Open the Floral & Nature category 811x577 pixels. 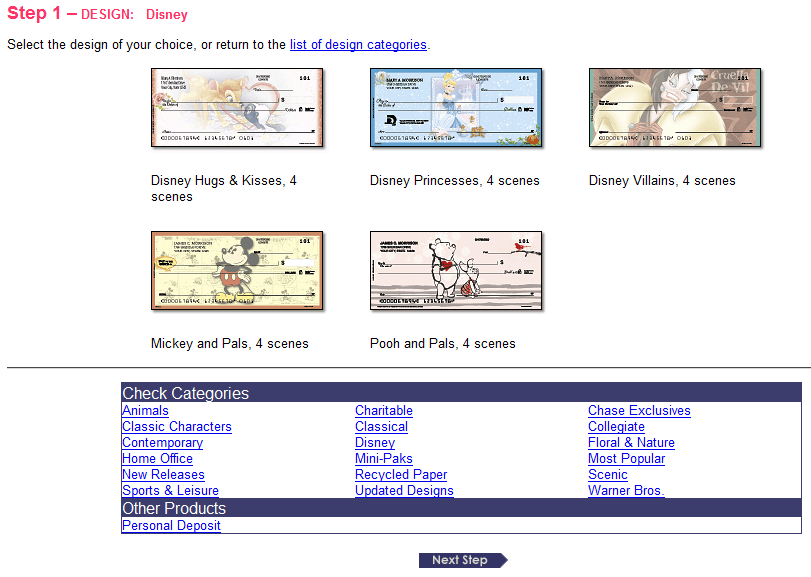[632, 443]
